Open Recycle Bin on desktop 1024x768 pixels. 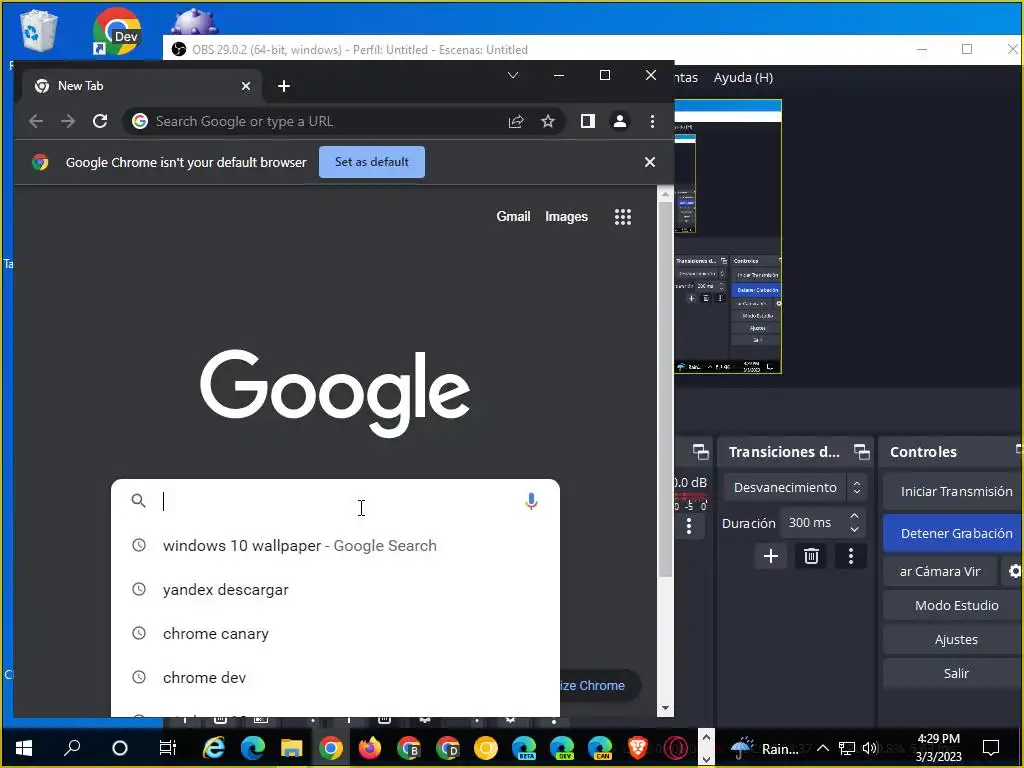(x=38, y=30)
